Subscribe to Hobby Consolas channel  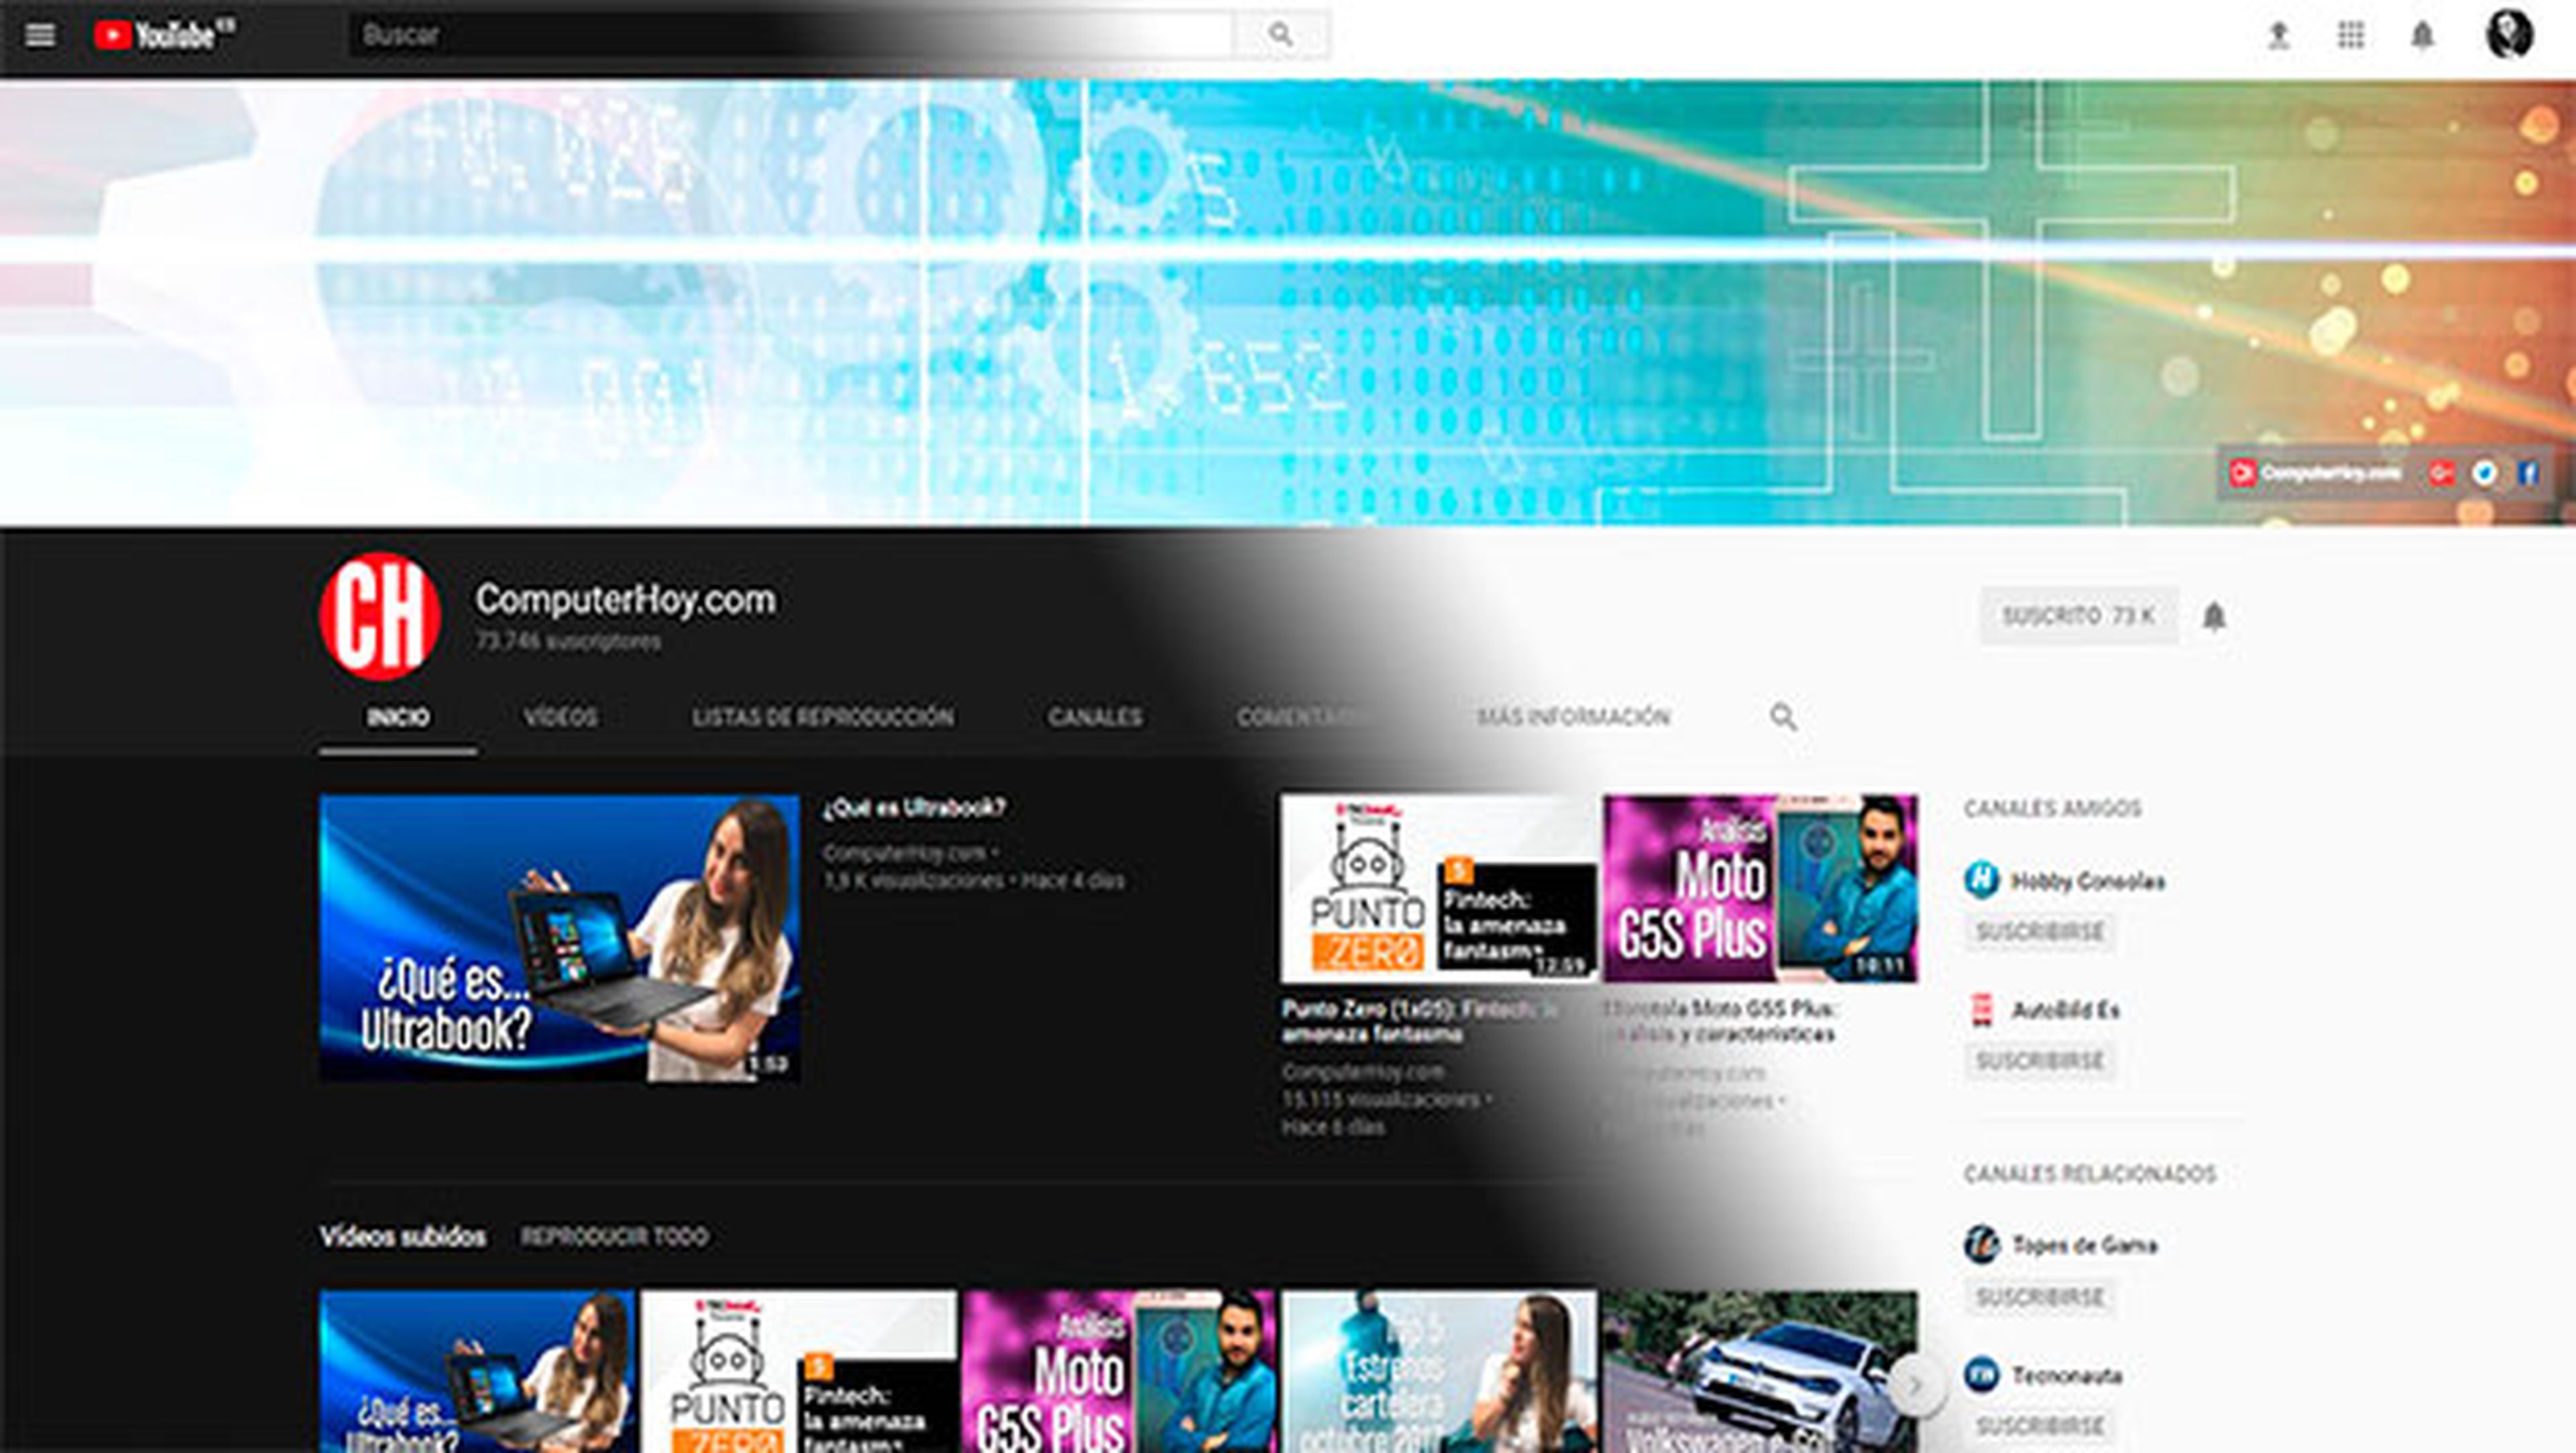click(x=2039, y=932)
